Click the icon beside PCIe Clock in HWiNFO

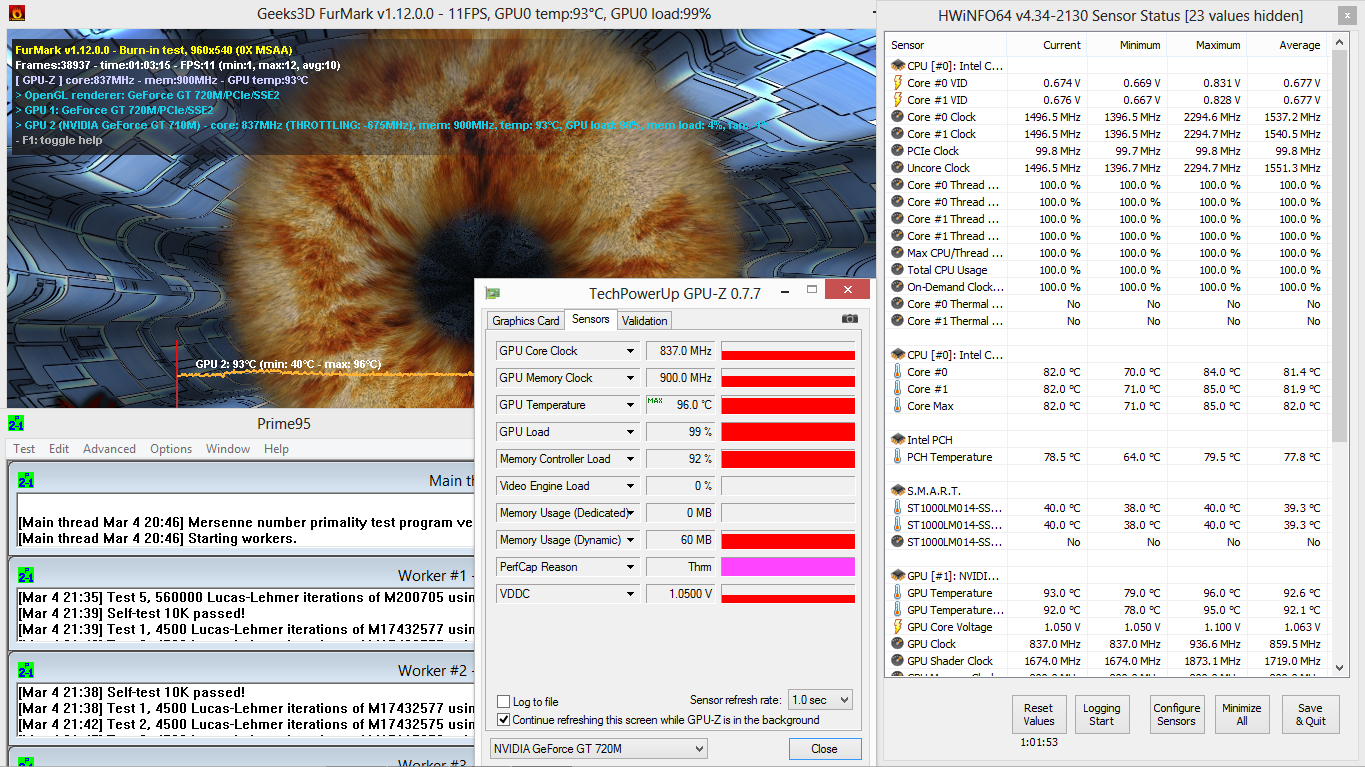point(897,151)
